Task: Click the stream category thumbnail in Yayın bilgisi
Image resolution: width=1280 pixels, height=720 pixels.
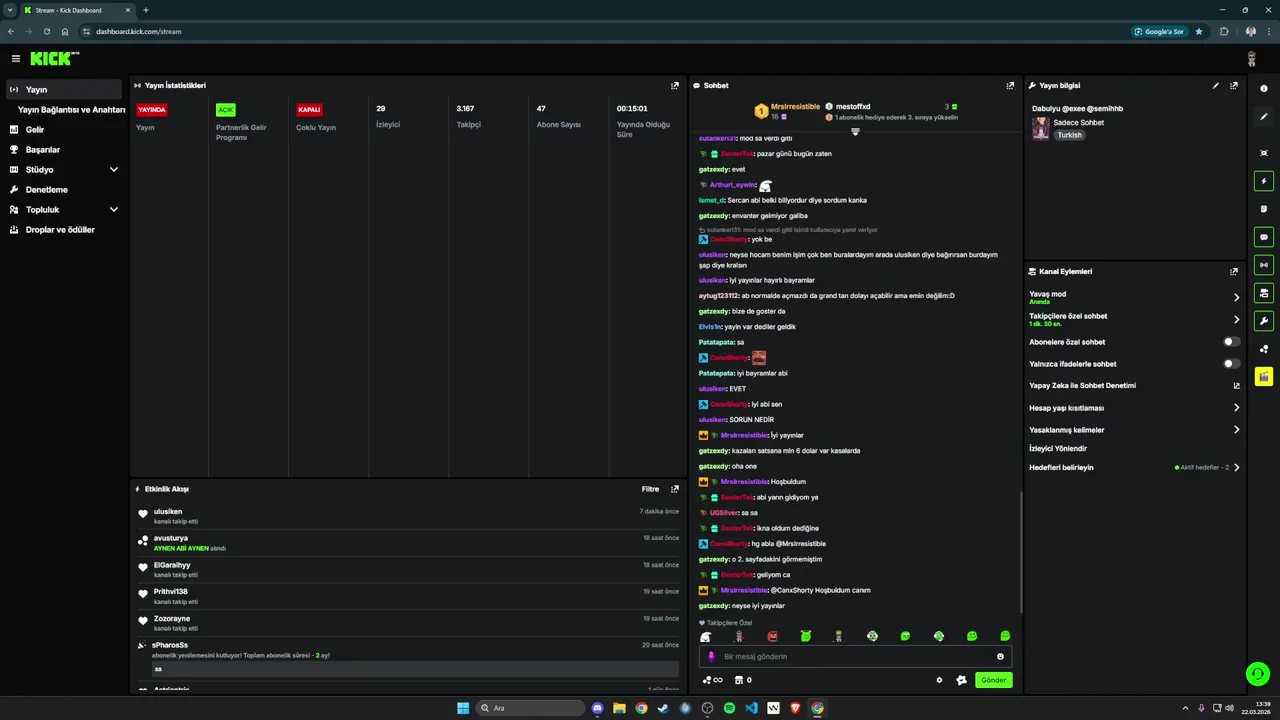Action: tap(1041, 128)
